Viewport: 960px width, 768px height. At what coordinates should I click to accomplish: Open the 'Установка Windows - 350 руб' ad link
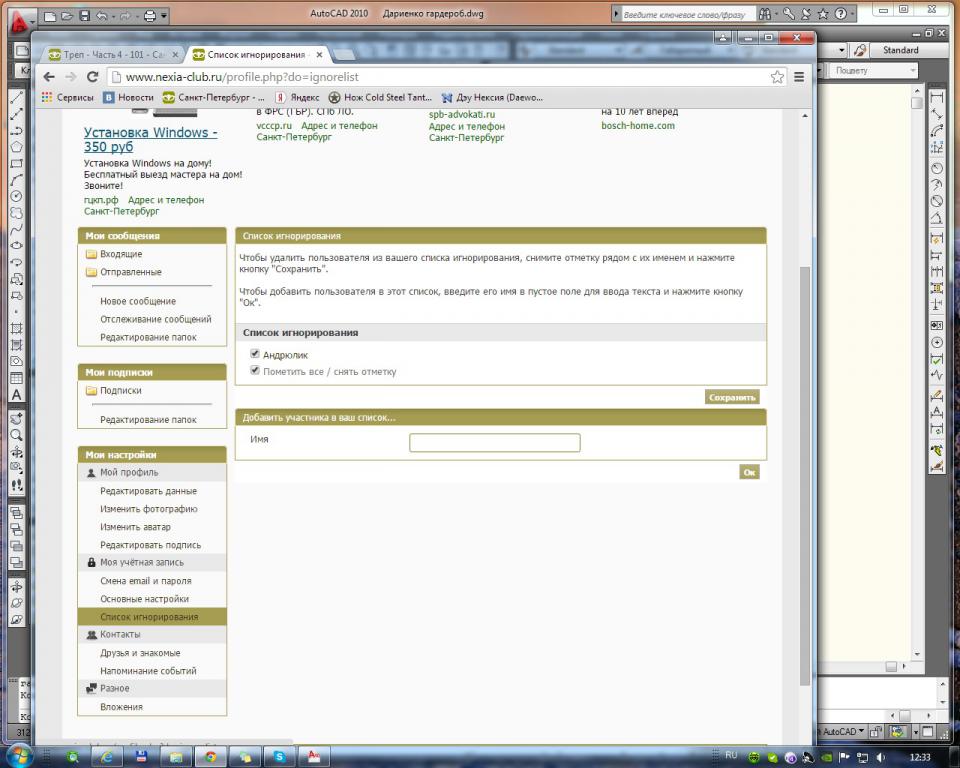tap(150, 139)
